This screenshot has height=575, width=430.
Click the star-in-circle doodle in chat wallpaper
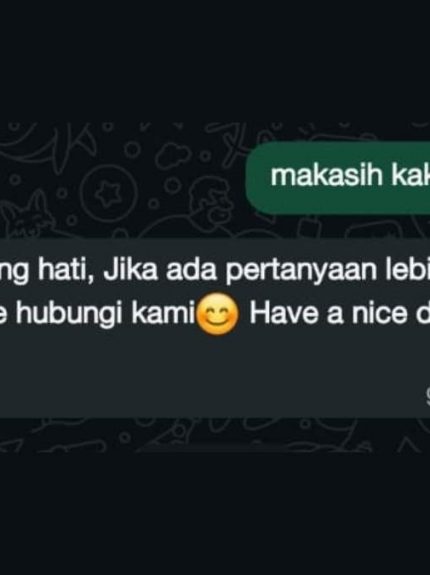109,192
